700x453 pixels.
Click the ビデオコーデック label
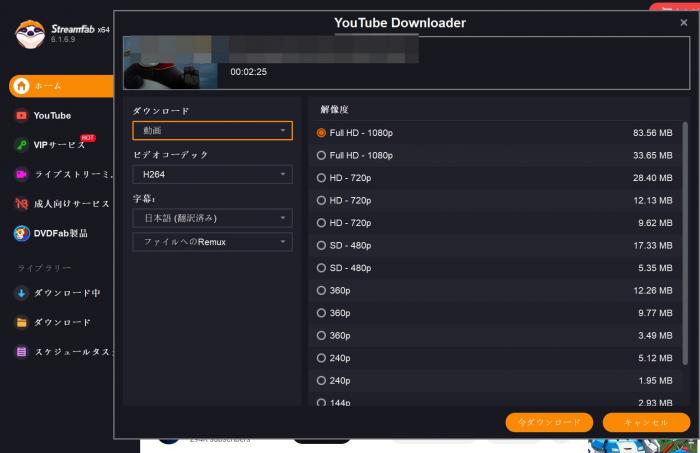tap(171, 155)
